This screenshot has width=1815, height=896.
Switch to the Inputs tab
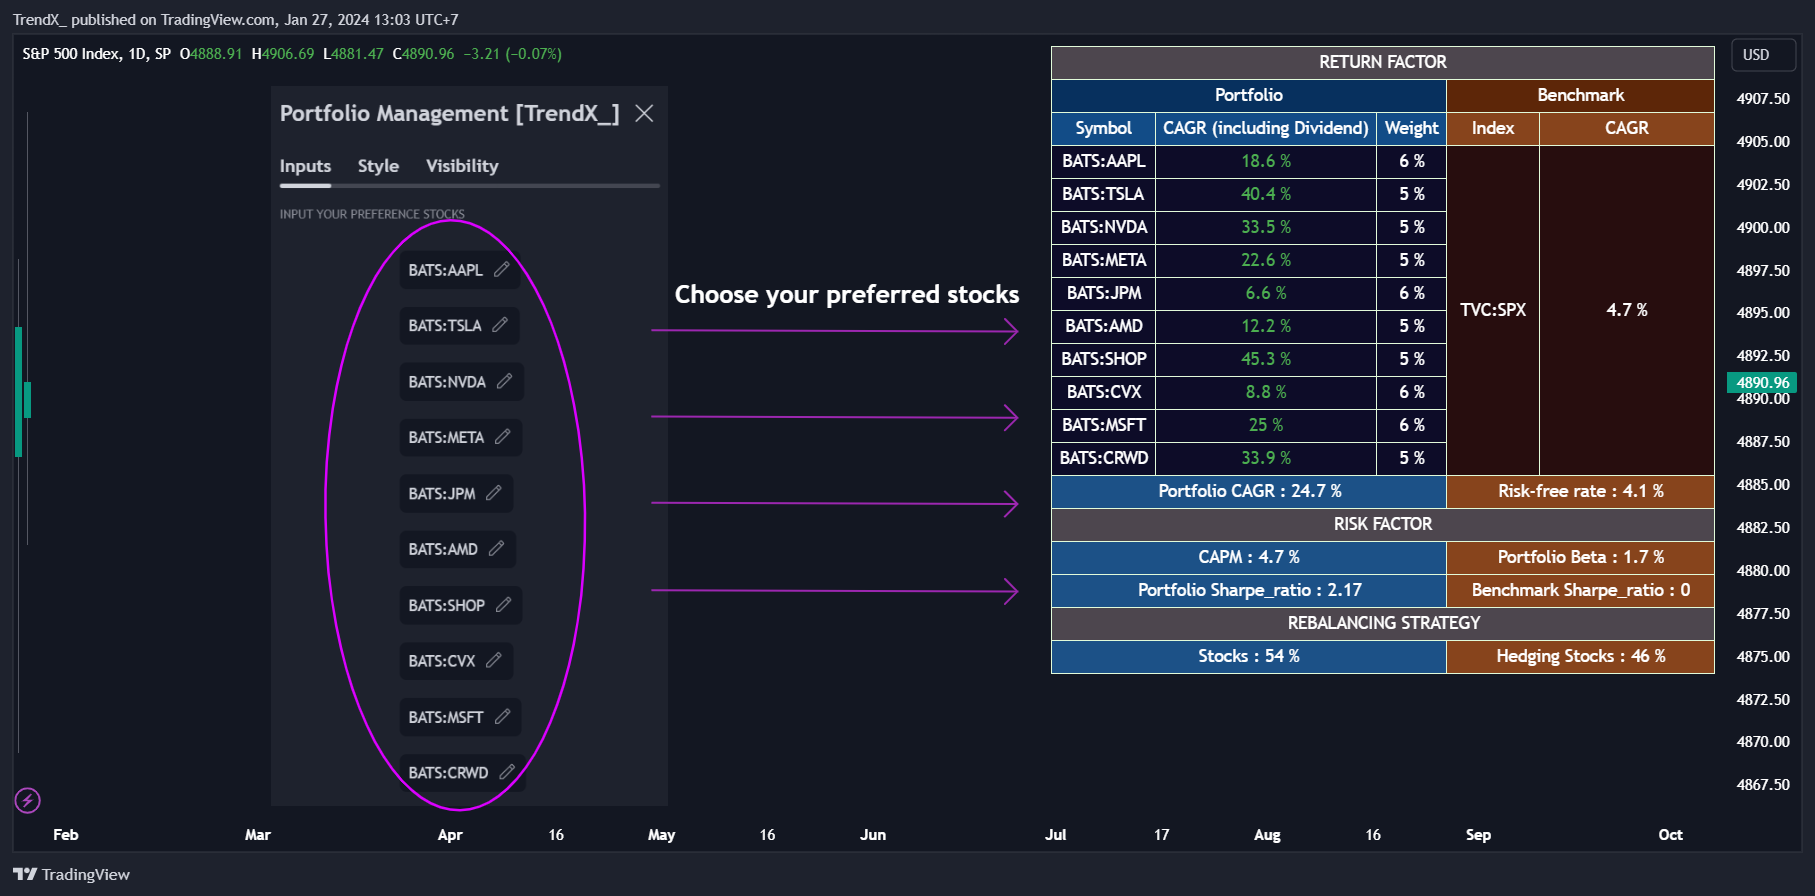pyautogui.click(x=305, y=166)
